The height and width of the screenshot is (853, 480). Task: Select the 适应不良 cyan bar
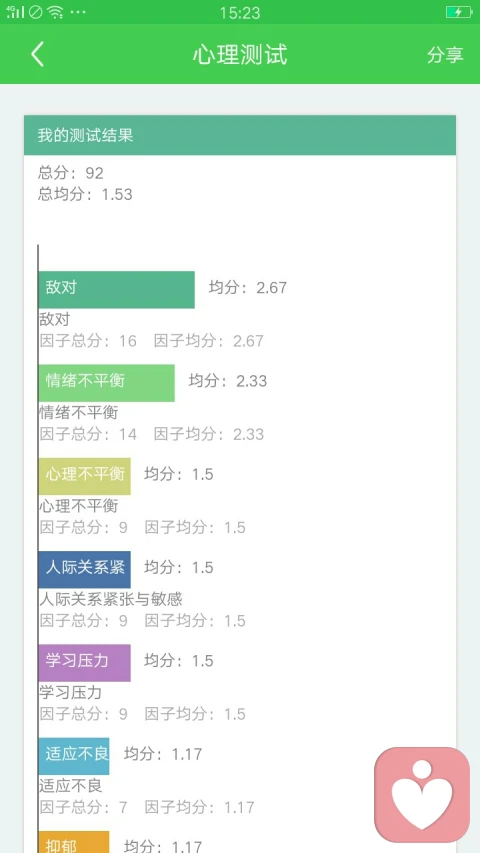(74, 756)
